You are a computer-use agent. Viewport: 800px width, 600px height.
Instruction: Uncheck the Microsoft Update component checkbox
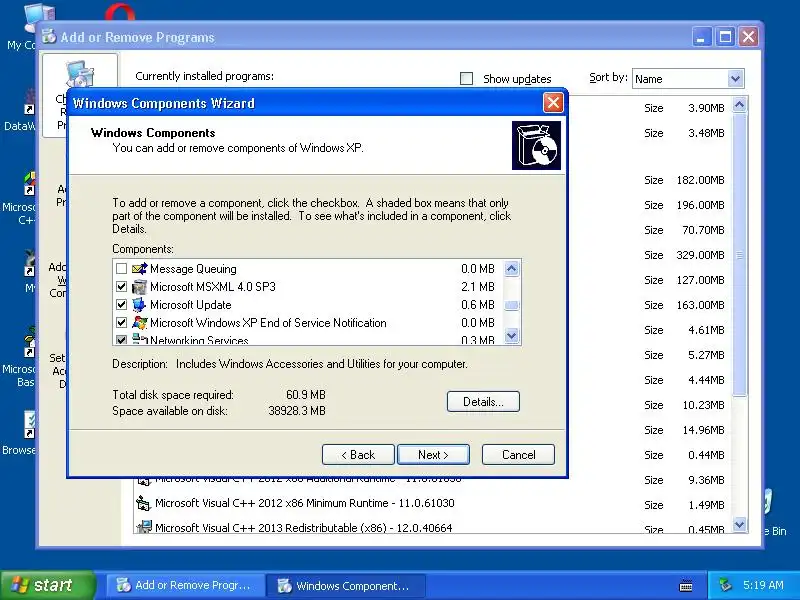(x=121, y=305)
